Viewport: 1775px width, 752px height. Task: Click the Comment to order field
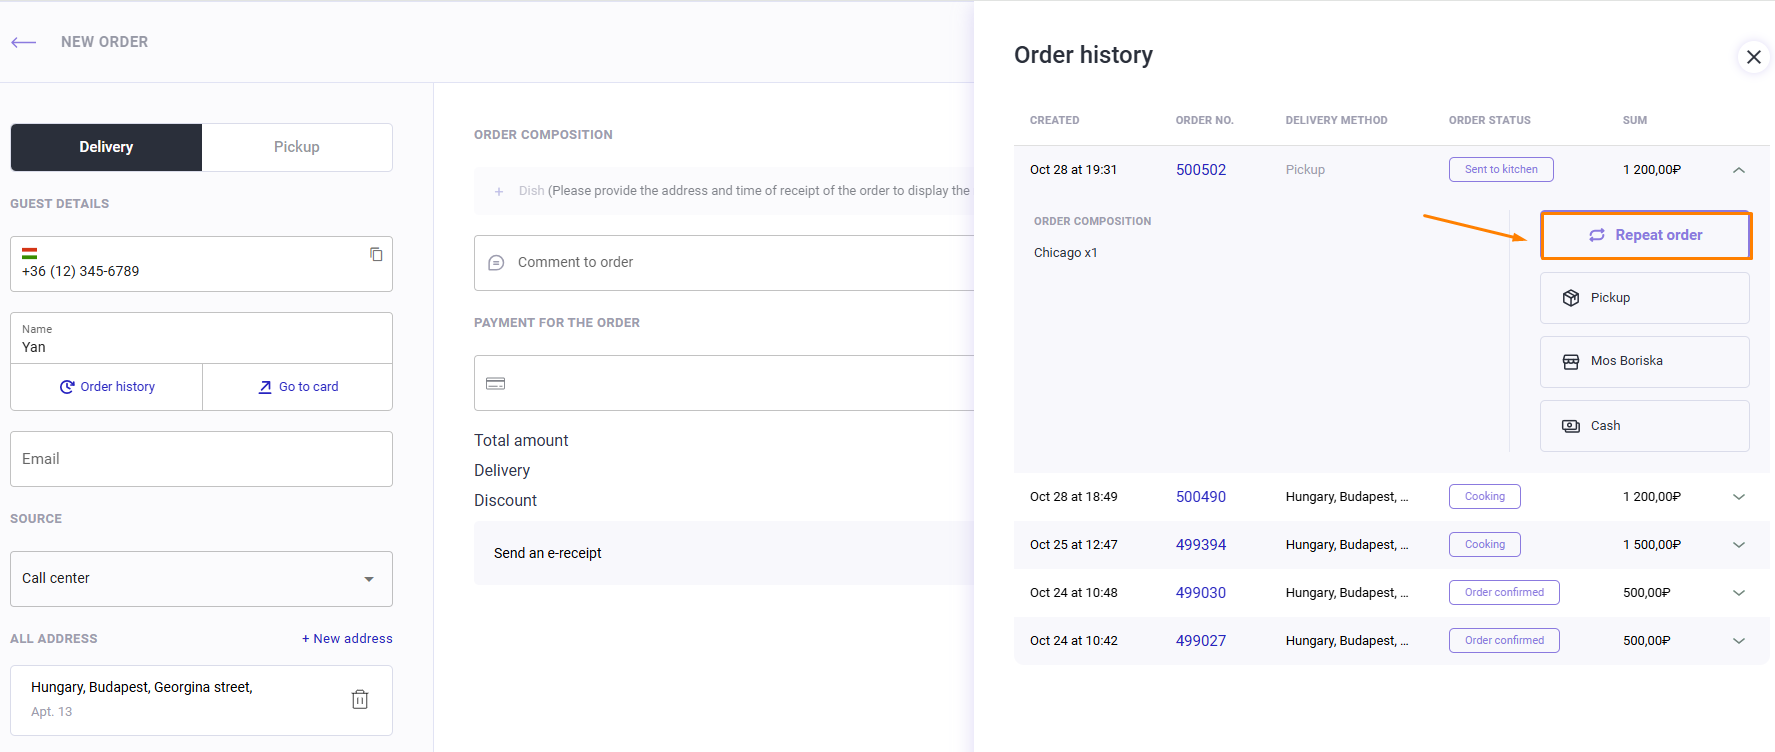[724, 263]
